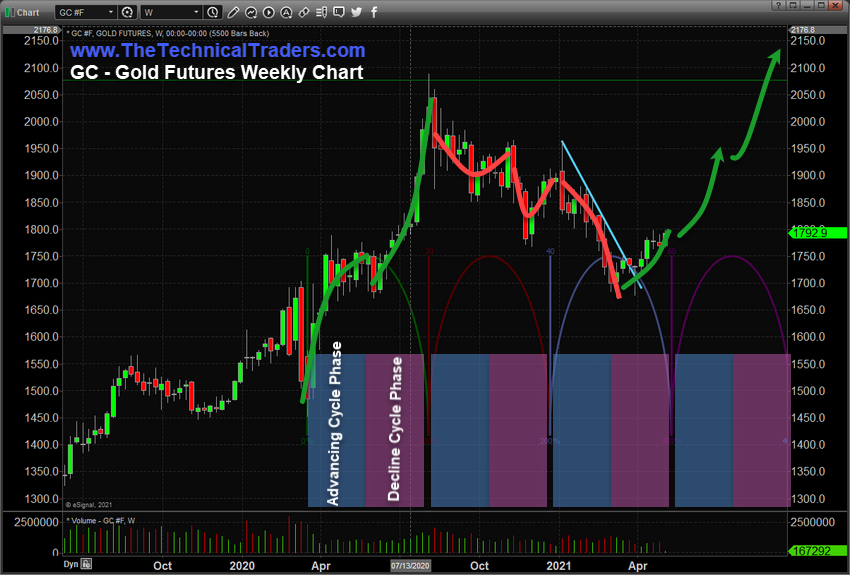Viewport: 850px width, 575px height.
Task: Open the time template clock button
Action: pos(212,12)
